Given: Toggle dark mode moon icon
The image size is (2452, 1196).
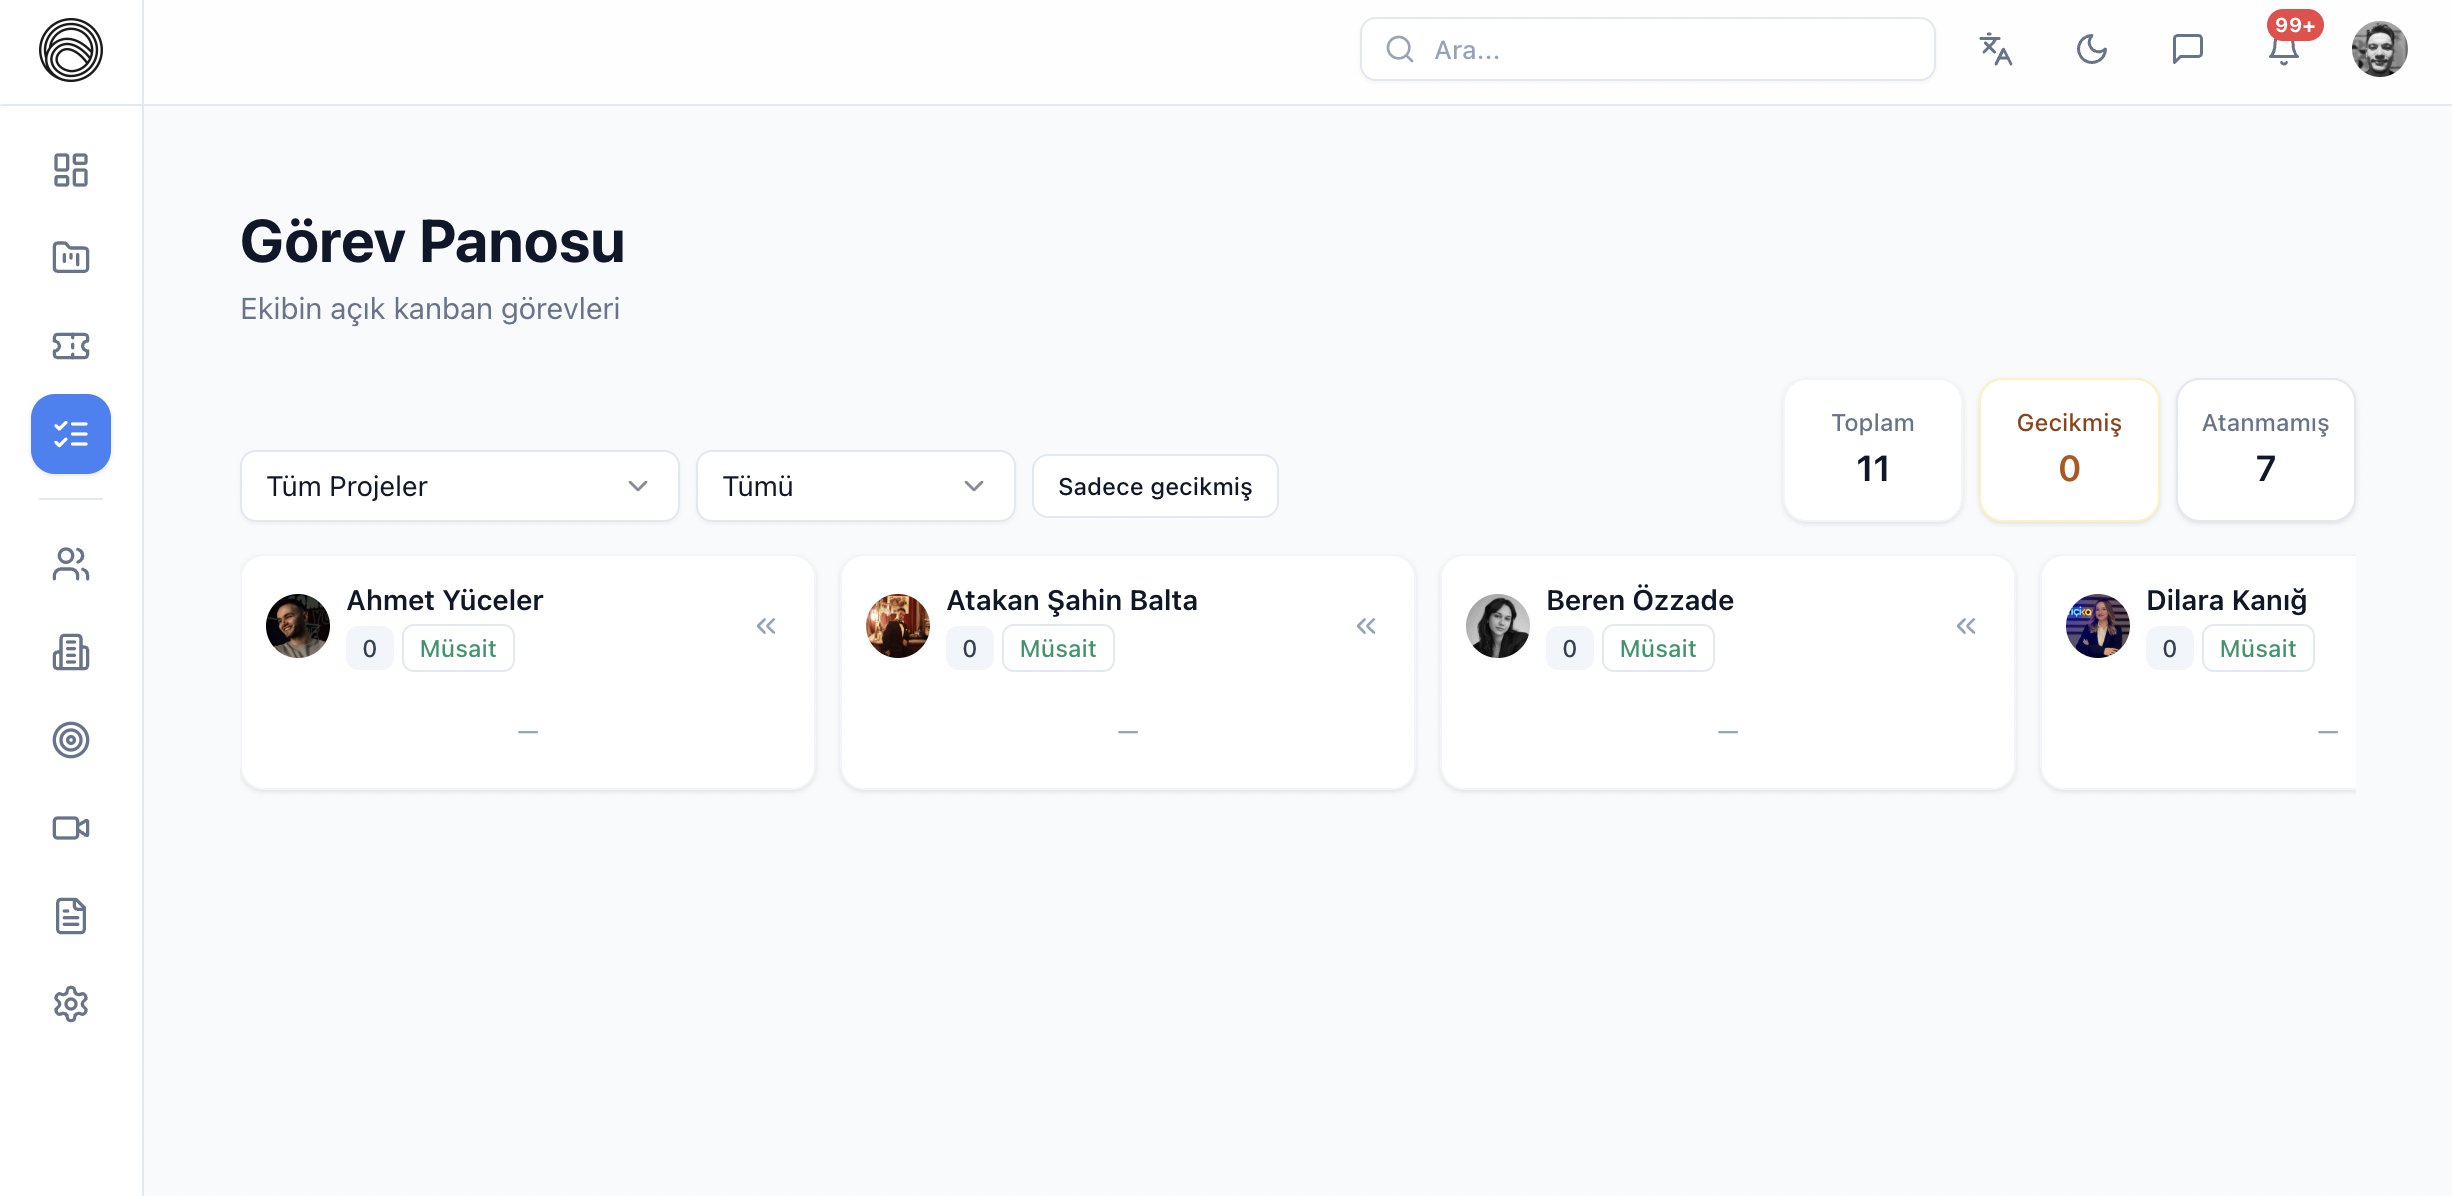Looking at the screenshot, I should pos(2092,49).
